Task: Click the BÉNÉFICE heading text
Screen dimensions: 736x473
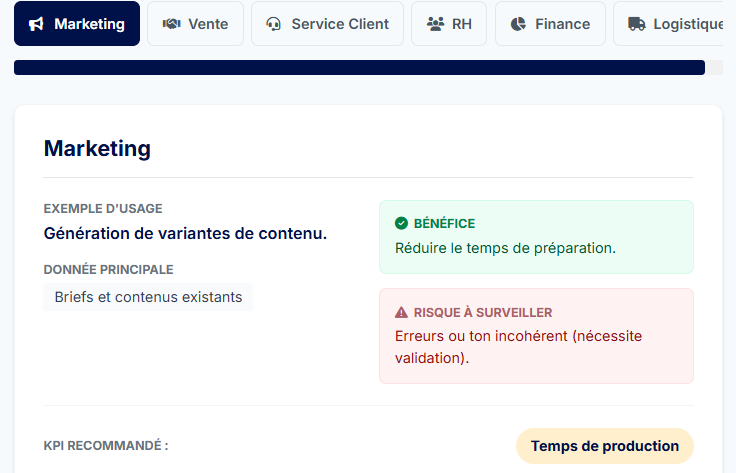Action: 444,223
